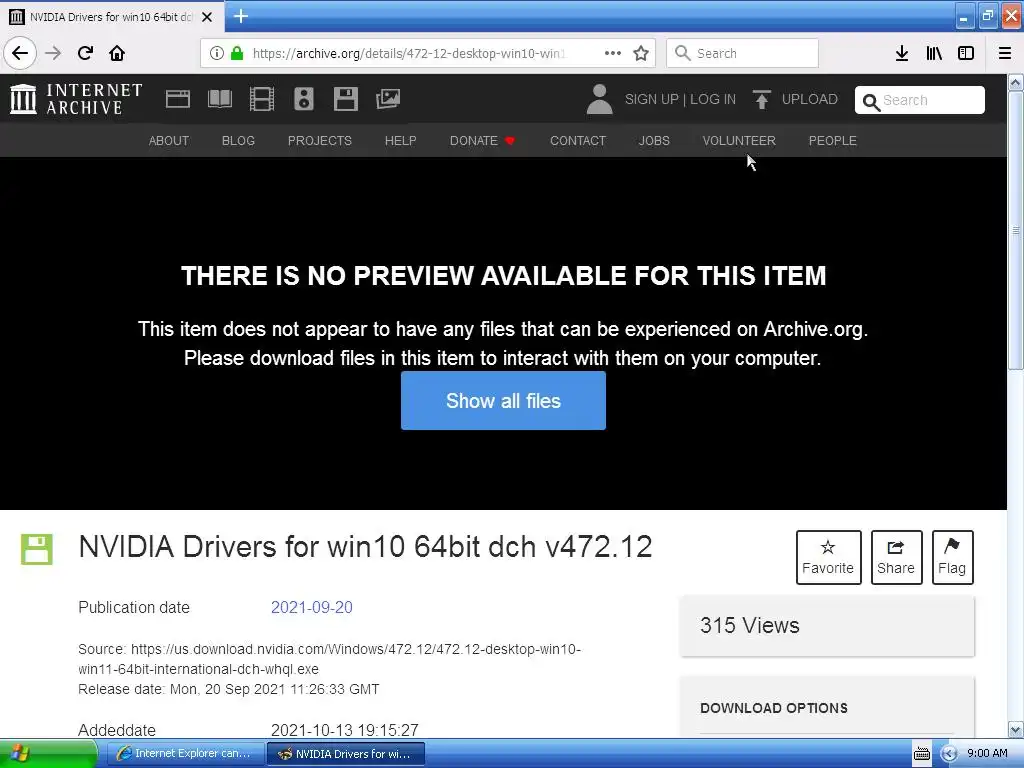
Task: Click scrollbar down arrow
Action: (1015, 729)
